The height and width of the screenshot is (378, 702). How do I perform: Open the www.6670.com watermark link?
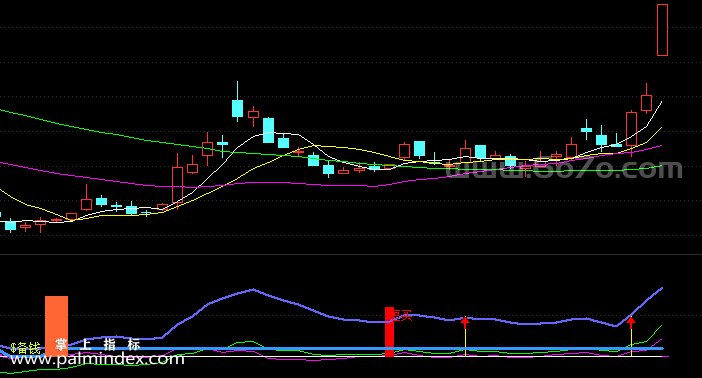pos(565,169)
